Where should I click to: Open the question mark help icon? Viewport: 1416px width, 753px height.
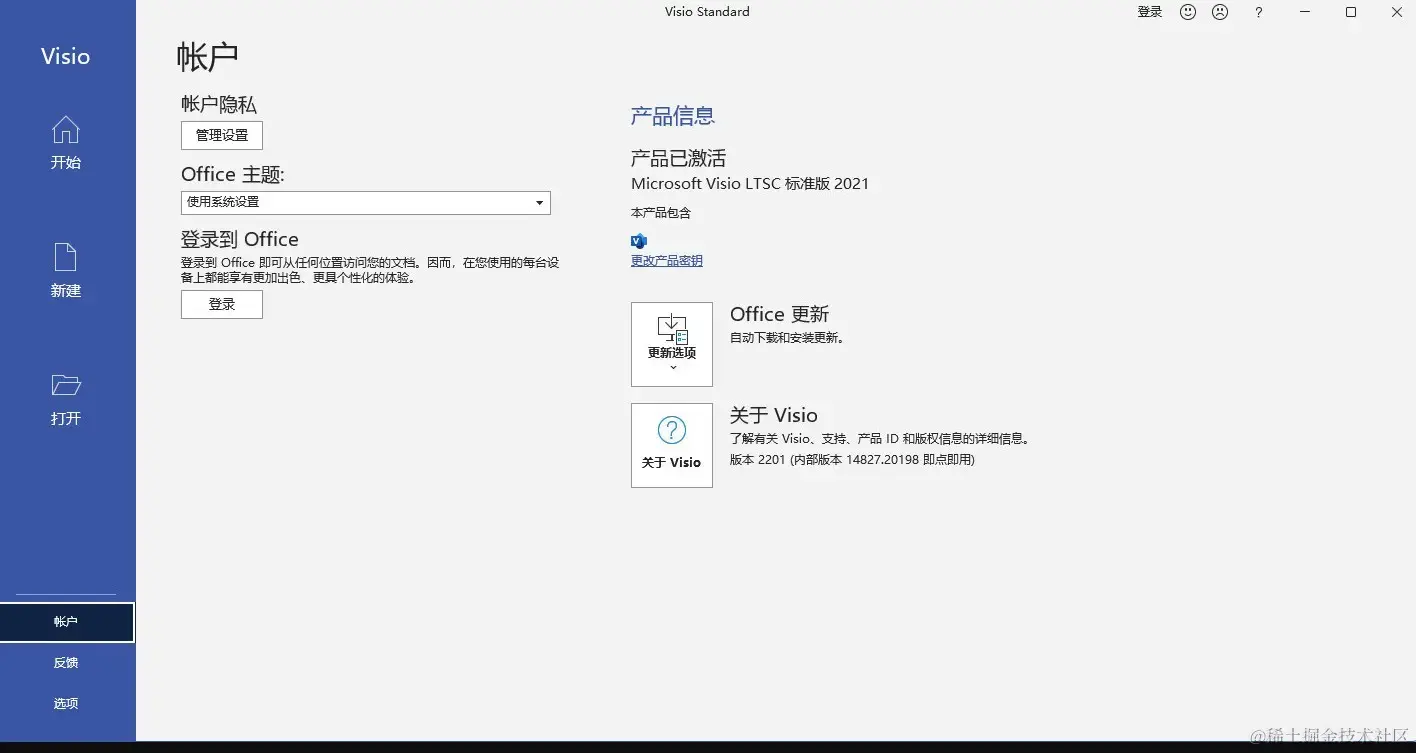click(1259, 12)
